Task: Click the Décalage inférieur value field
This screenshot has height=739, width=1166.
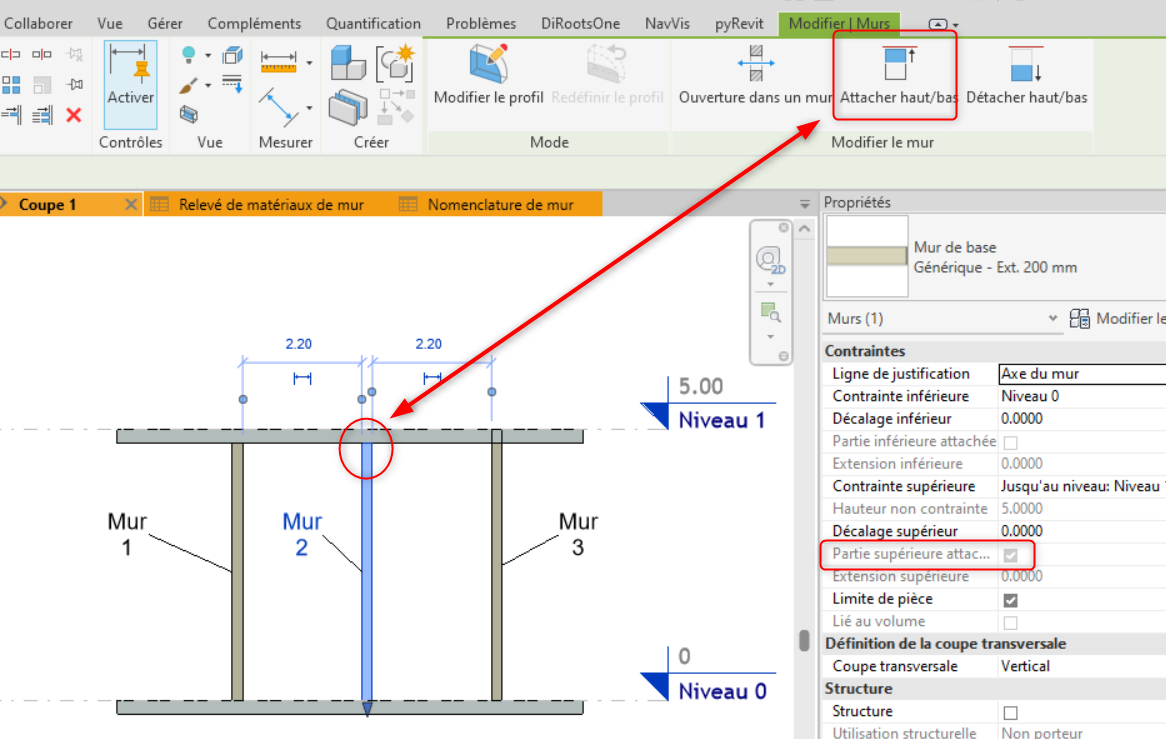Action: 1082,419
